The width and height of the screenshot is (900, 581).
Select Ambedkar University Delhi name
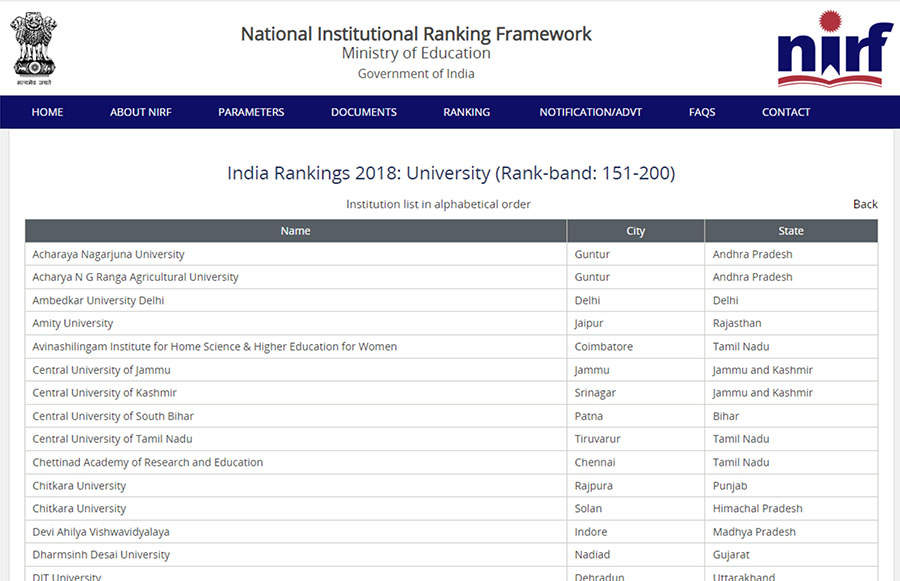coord(98,300)
